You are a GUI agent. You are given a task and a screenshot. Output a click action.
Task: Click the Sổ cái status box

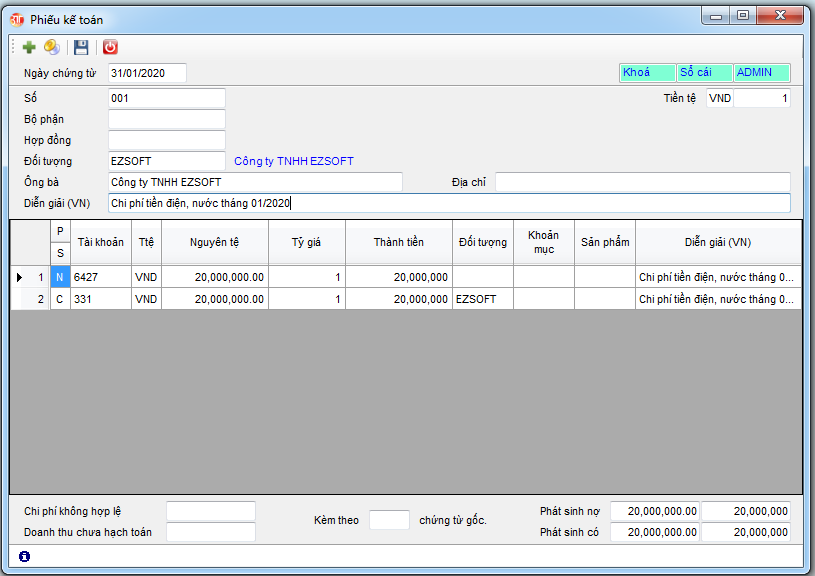pyautogui.click(x=704, y=73)
